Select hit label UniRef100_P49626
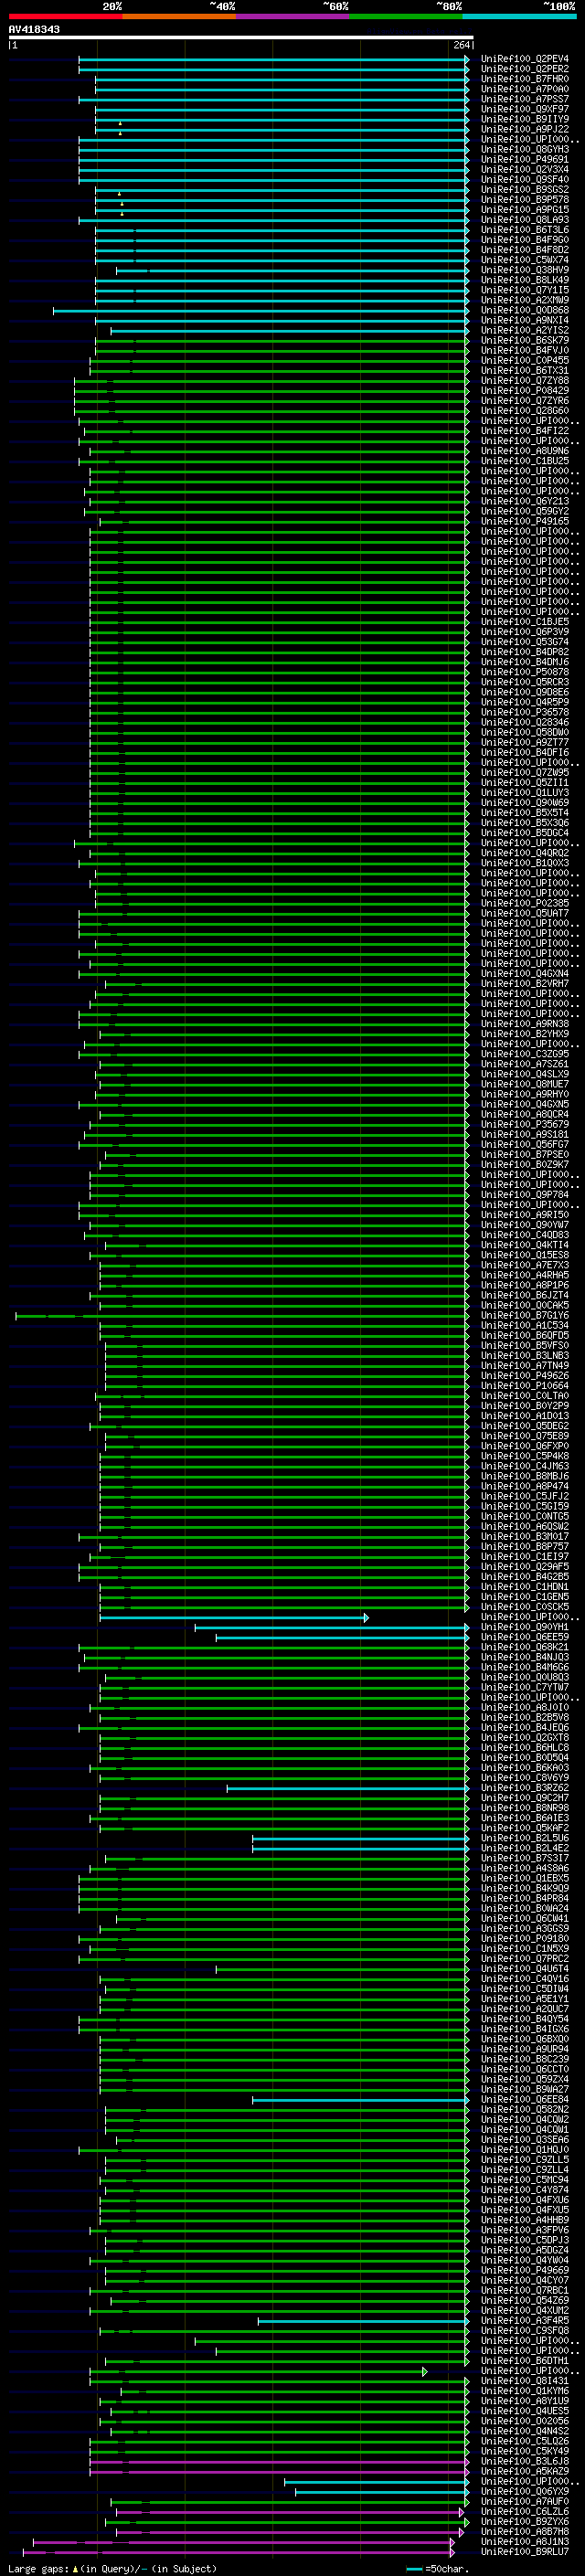Viewport: 585px width, 2576px height. click(x=524, y=1375)
